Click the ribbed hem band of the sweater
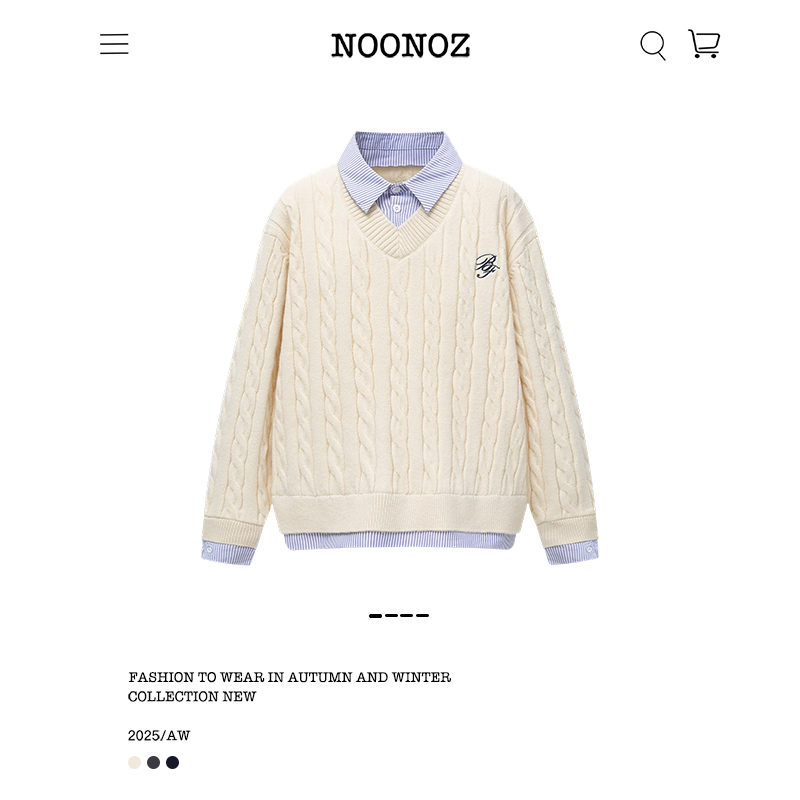The height and width of the screenshot is (800, 800). coord(399,513)
